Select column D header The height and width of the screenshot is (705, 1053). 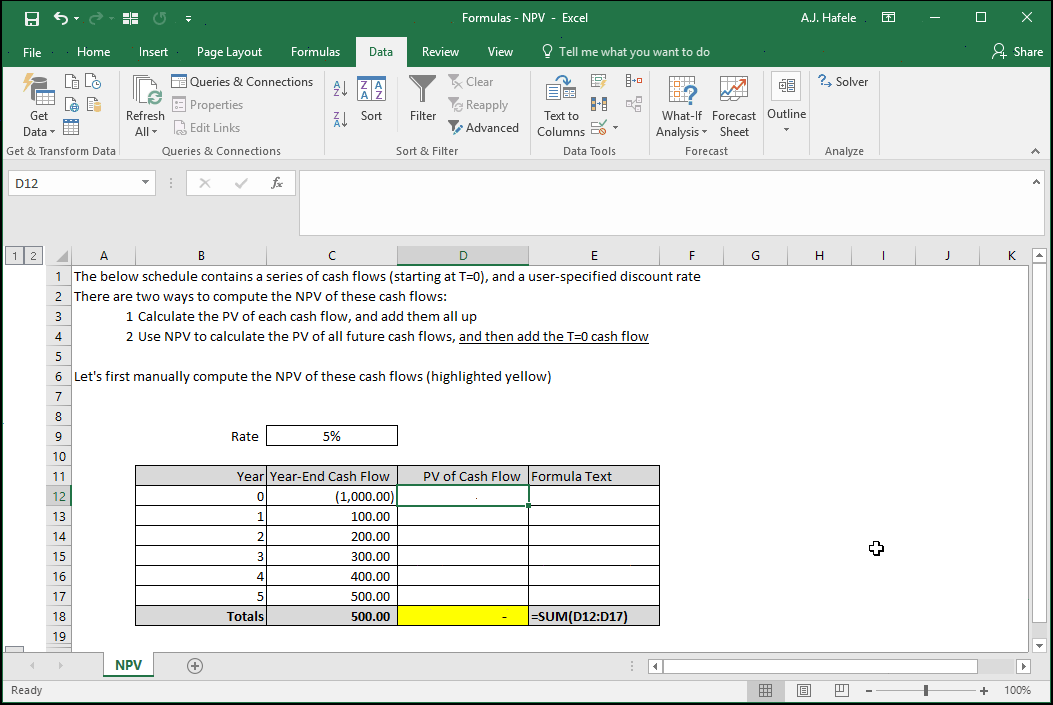463,256
